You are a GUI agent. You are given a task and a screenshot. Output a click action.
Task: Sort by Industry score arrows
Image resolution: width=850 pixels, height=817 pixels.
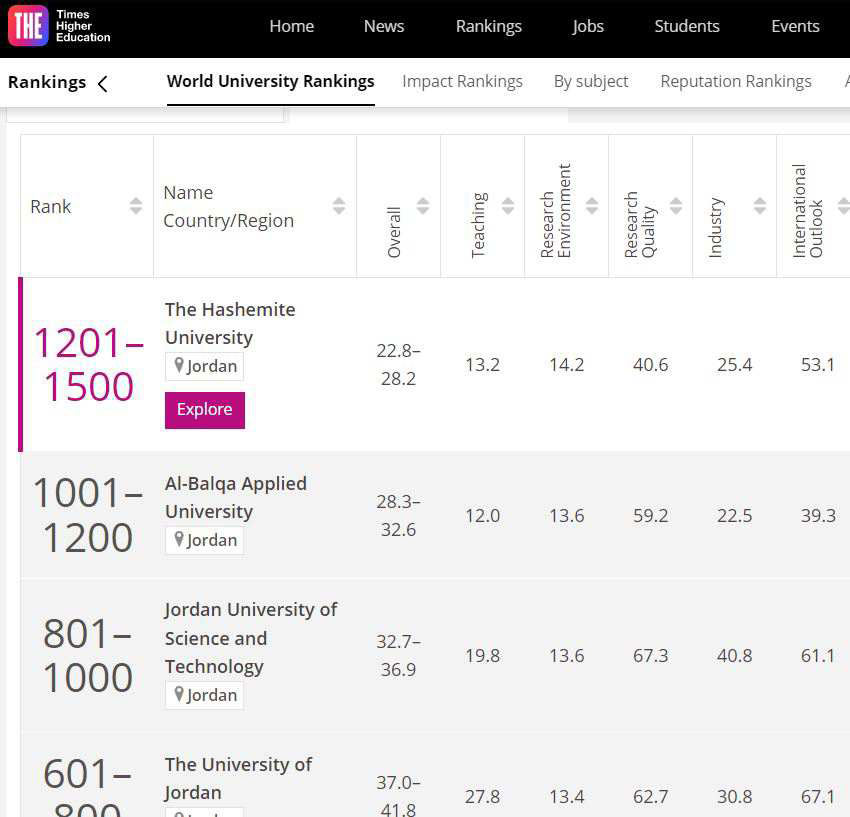click(759, 206)
